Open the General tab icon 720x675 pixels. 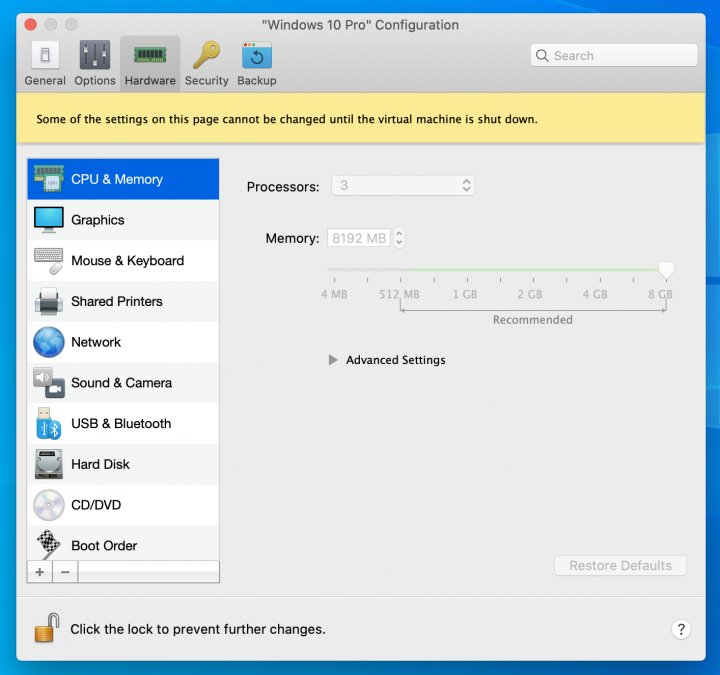45,55
